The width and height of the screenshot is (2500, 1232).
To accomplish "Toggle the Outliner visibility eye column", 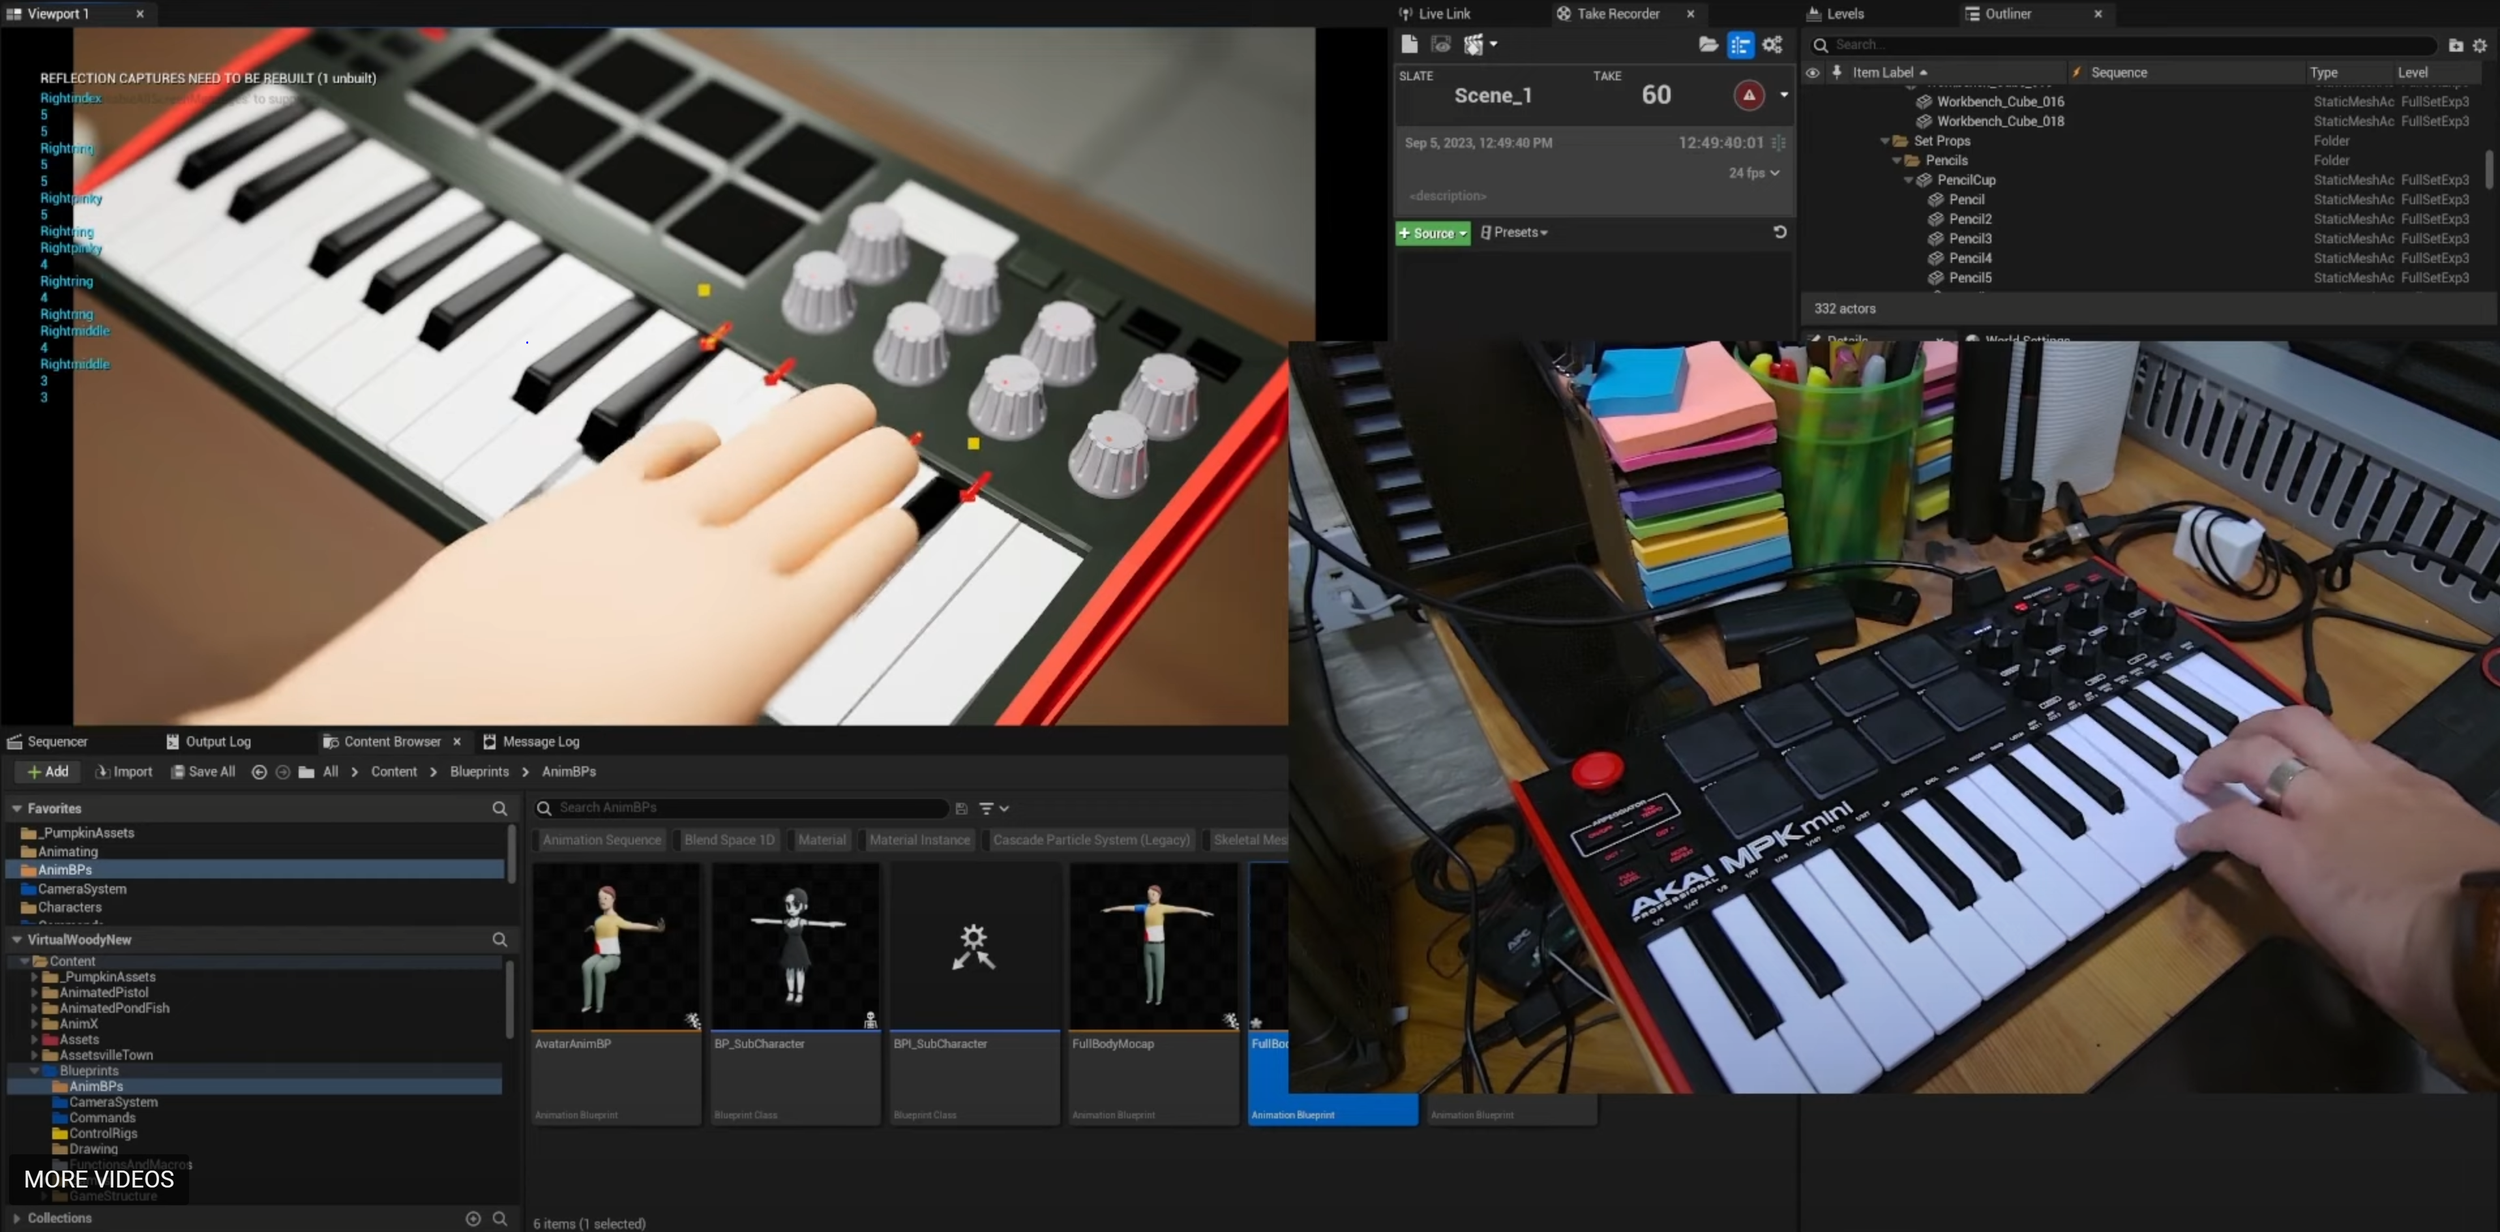I will 1812,72.
